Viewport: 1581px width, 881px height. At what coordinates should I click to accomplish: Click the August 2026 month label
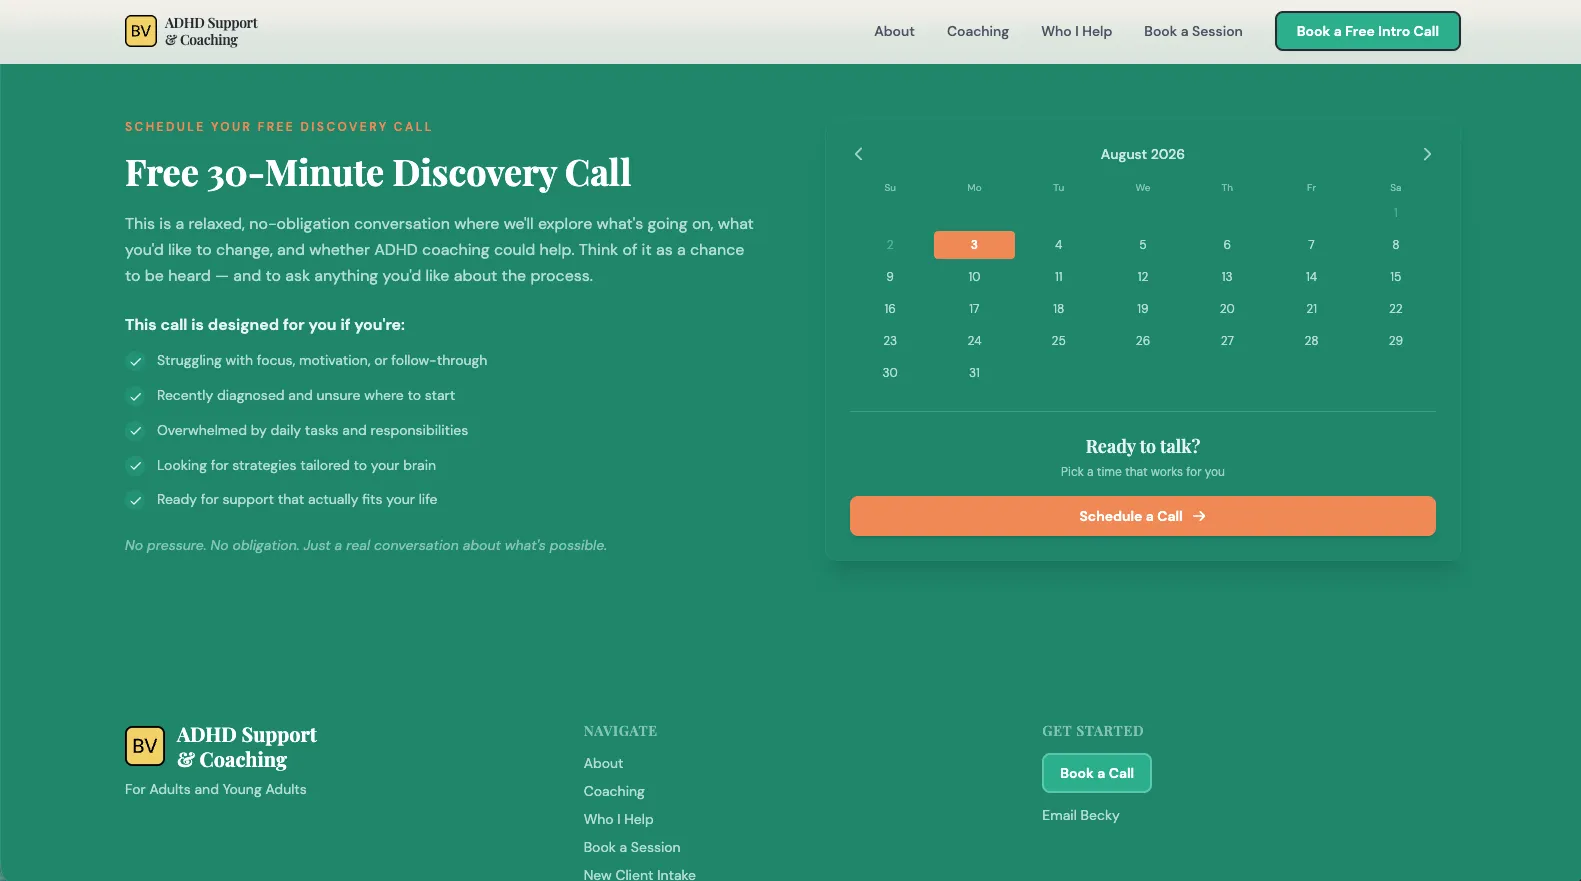[1143, 154]
